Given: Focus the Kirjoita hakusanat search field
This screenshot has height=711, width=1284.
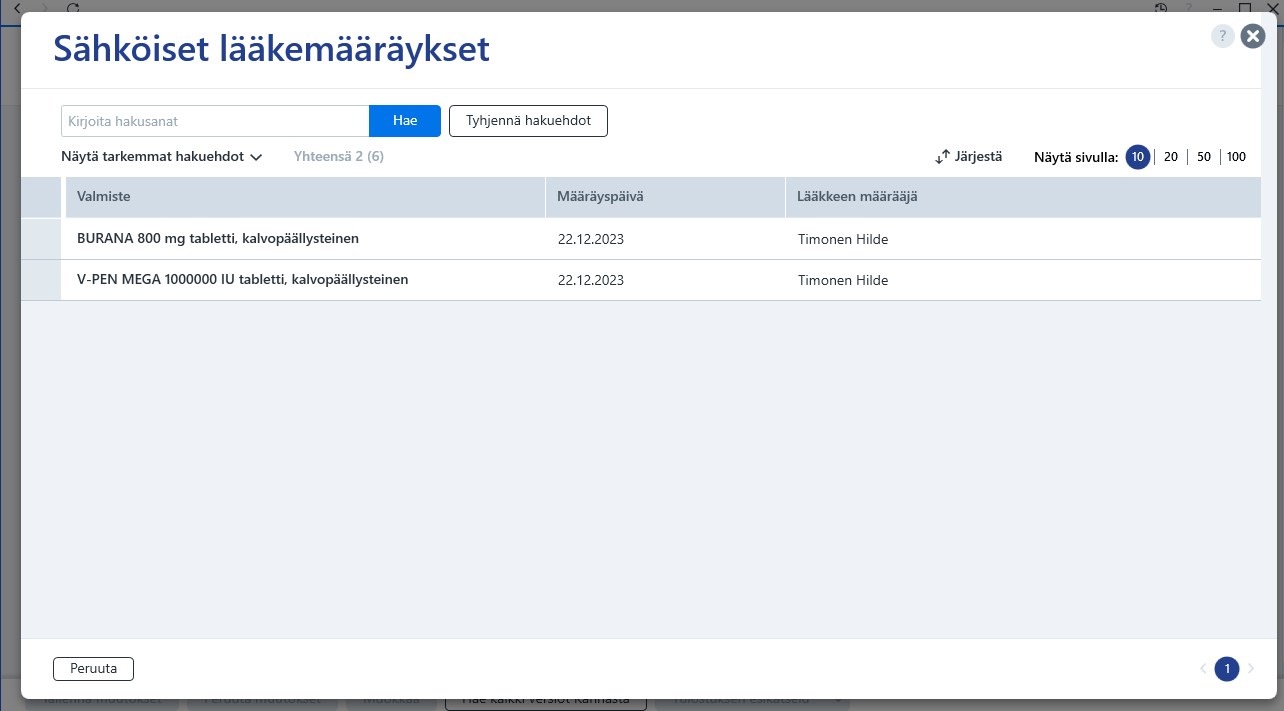Looking at the screenshot, I should [x=215, y=121].
